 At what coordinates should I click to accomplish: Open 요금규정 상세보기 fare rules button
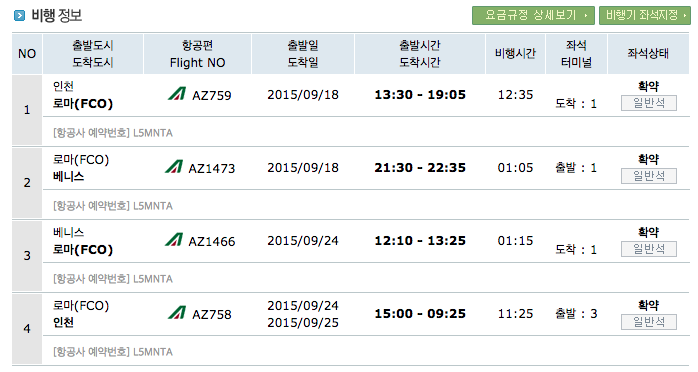[533, 16]
